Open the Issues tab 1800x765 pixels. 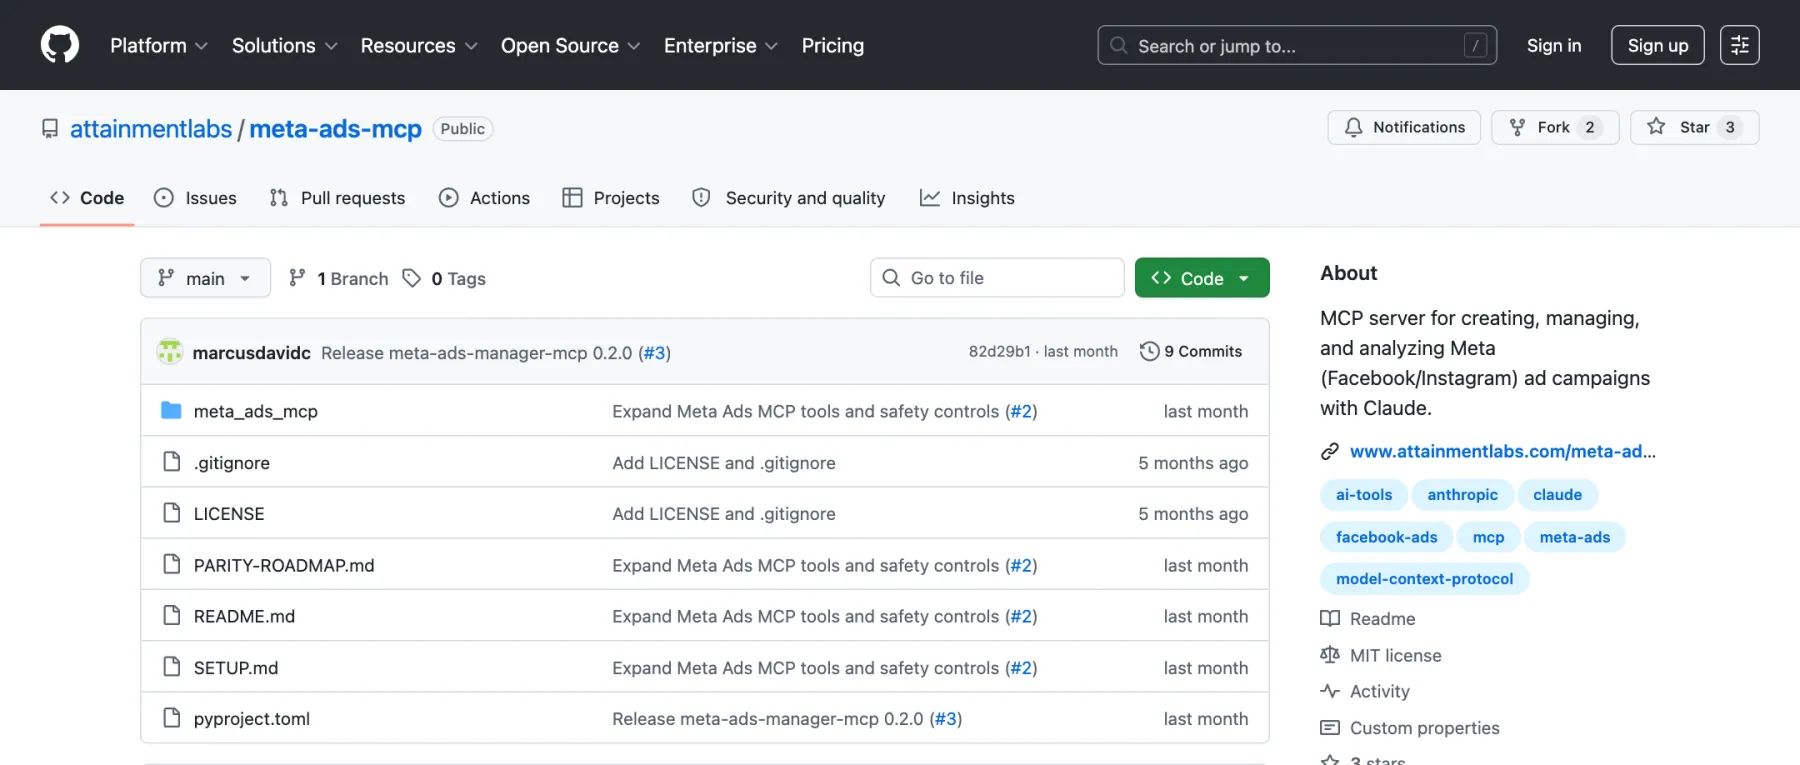[195, 198]
